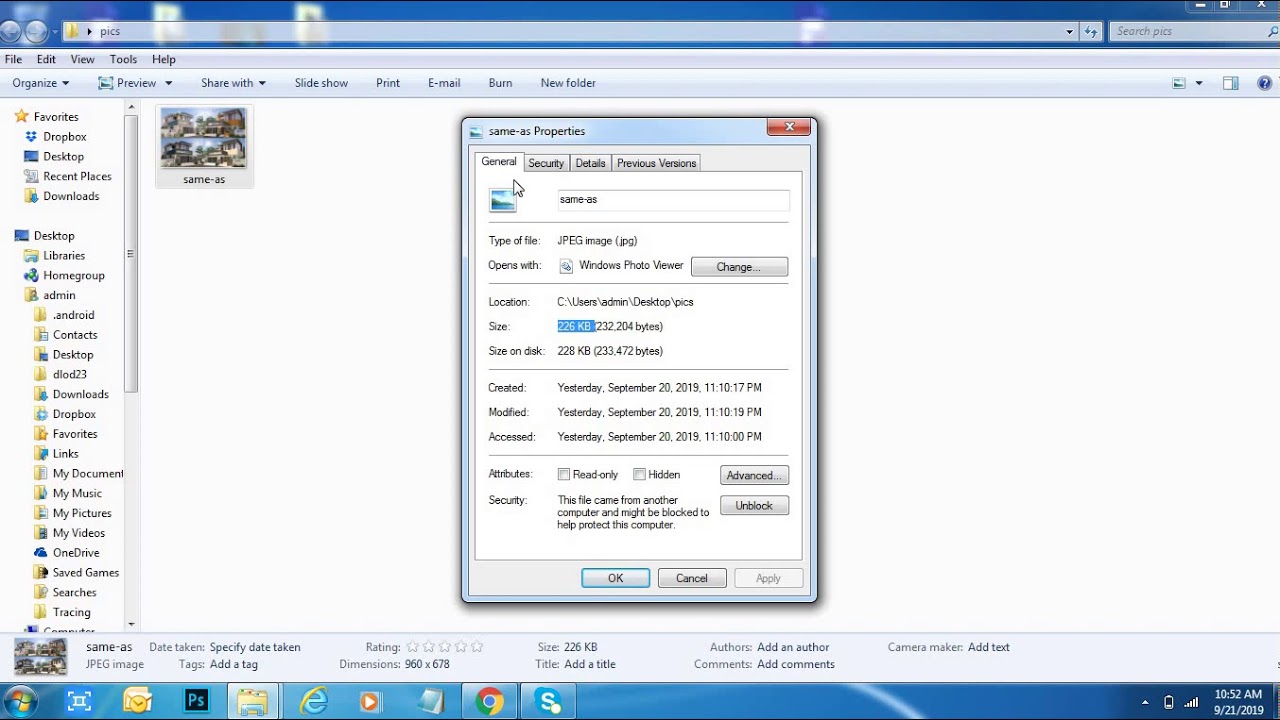Show hidden system tray icons
The width and height of the screenshot is (1280, 720).
pyautogui.click(x=1145, y=702)
